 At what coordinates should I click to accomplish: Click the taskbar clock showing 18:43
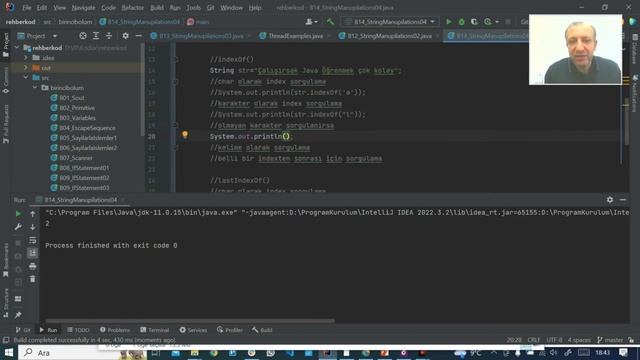602,353
